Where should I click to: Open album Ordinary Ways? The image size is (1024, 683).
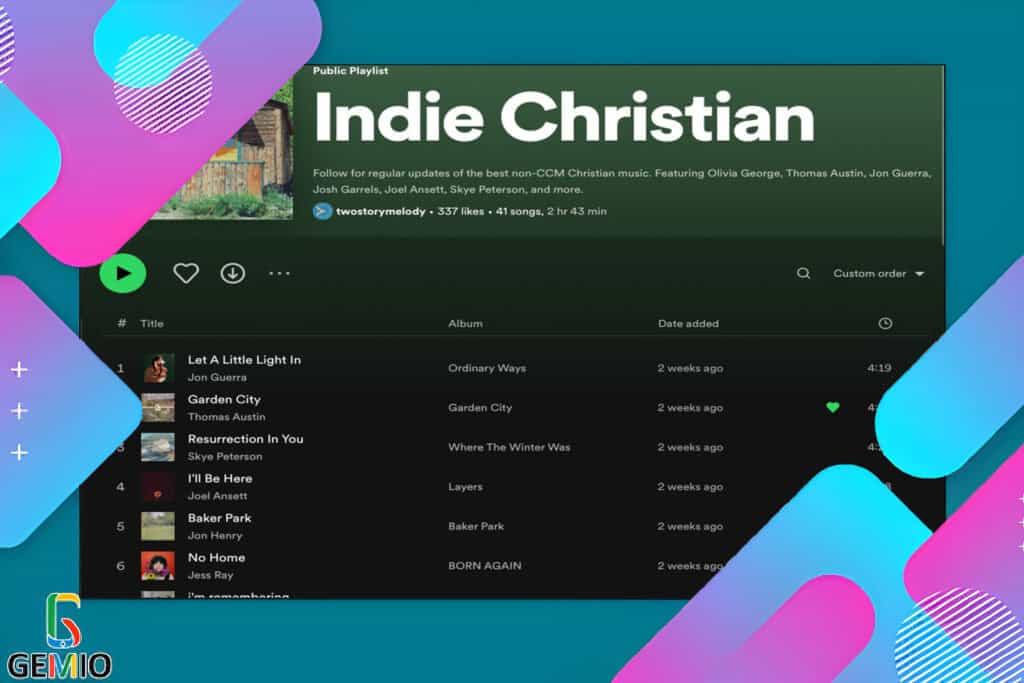pos(487,368)
